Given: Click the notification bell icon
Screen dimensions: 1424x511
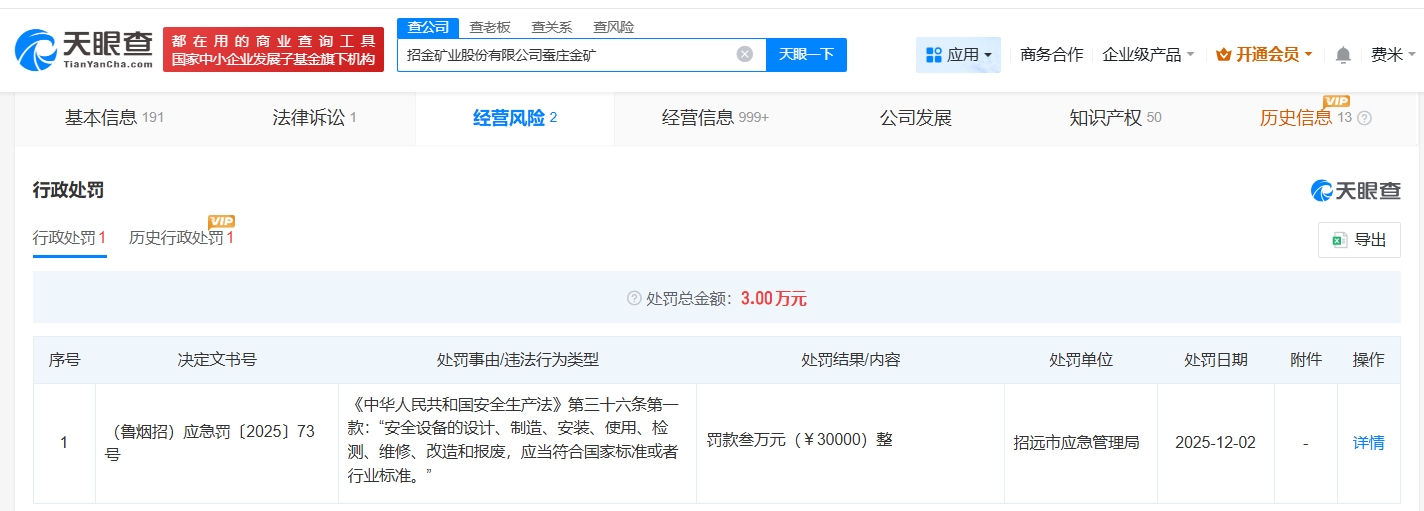Looking at the screenshot, I should (1343, 55).
